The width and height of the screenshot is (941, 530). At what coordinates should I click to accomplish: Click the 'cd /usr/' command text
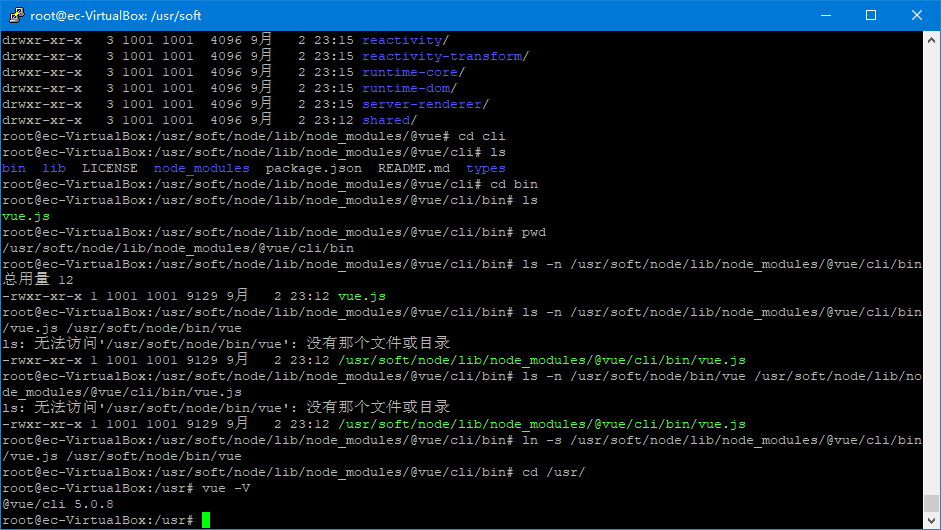point(553,472)
